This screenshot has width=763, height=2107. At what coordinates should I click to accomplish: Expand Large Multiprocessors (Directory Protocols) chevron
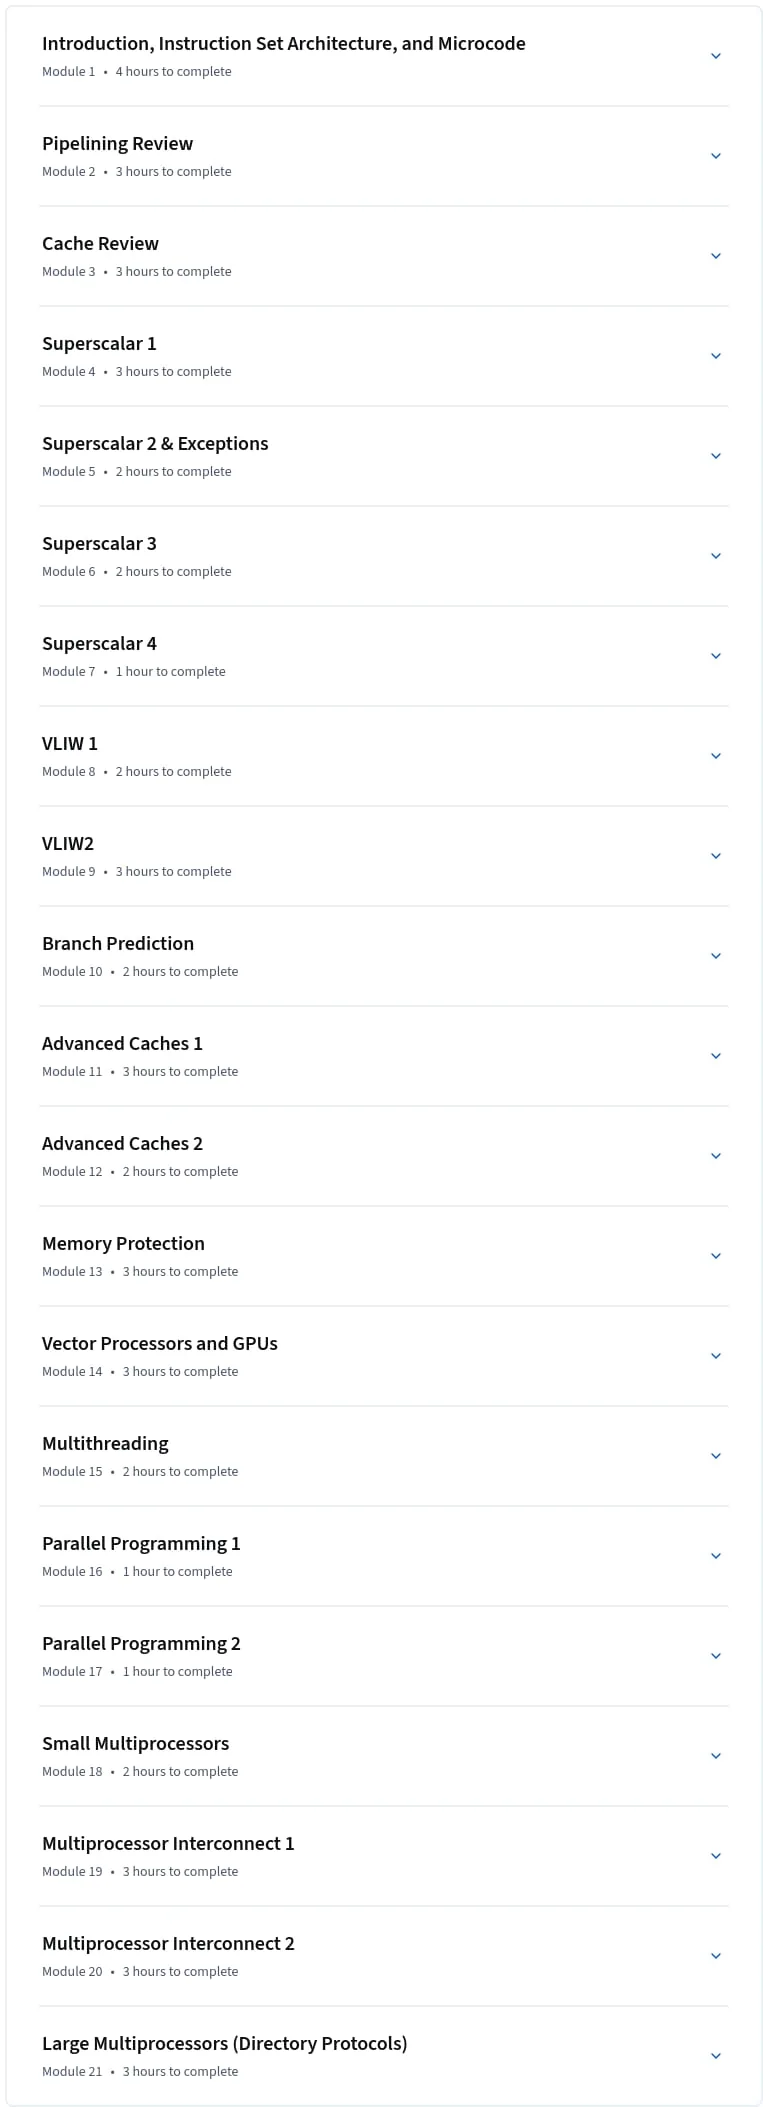[716, 2056]
